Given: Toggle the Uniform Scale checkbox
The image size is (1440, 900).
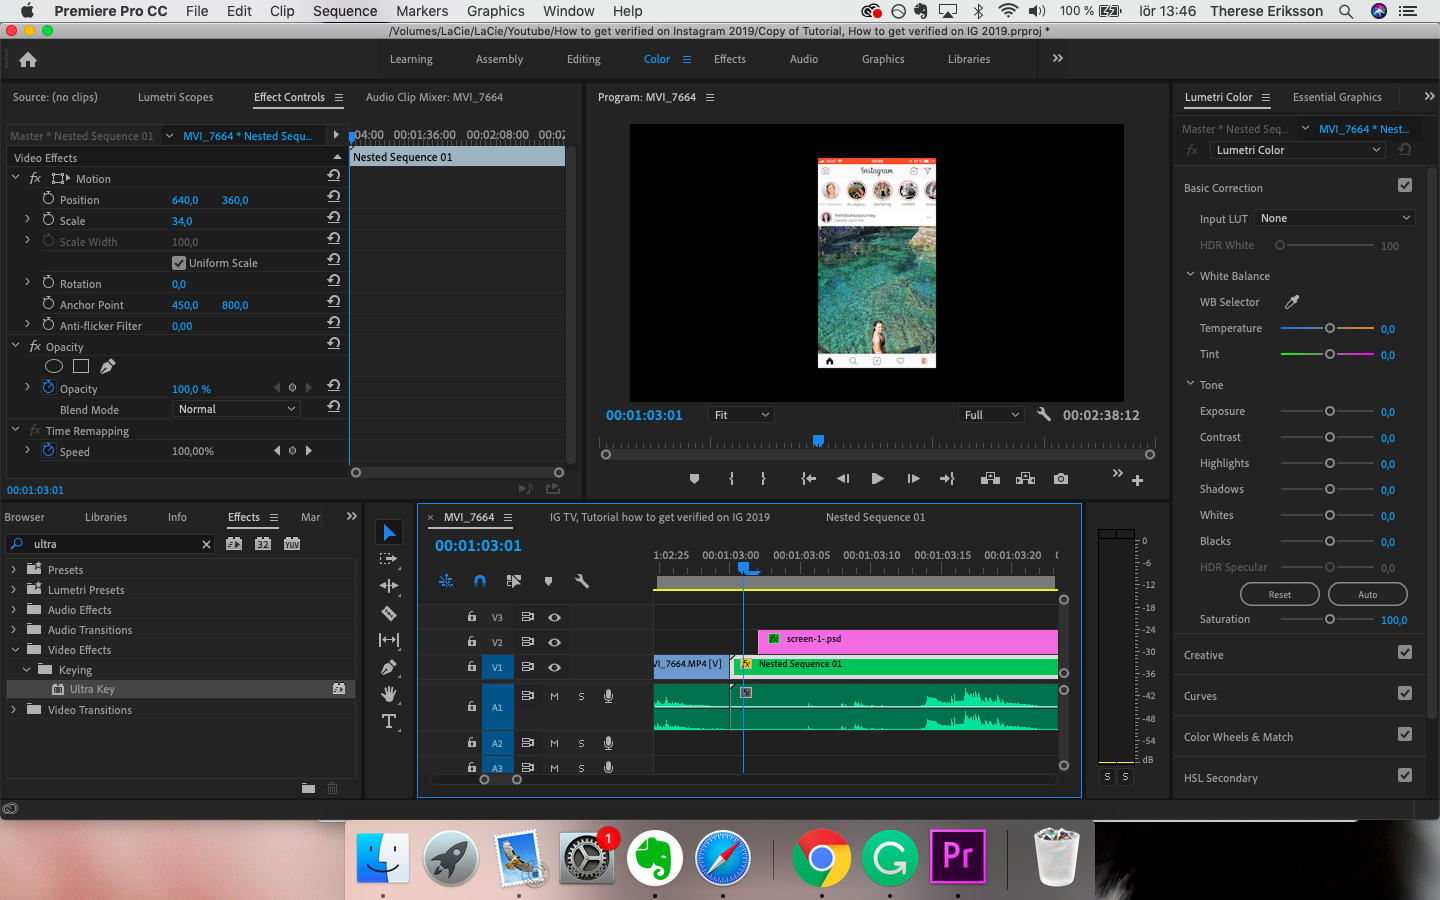Looking at the screenshot, I should pyautogui.click(x=179, y=263).
